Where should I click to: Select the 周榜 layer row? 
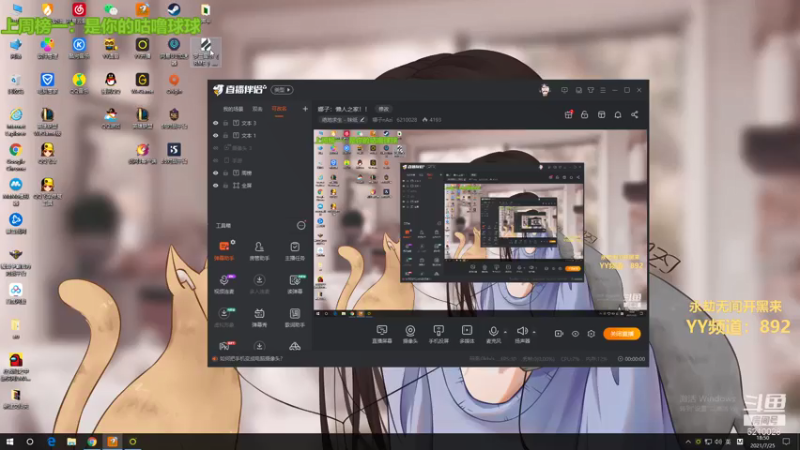[260, 173]
